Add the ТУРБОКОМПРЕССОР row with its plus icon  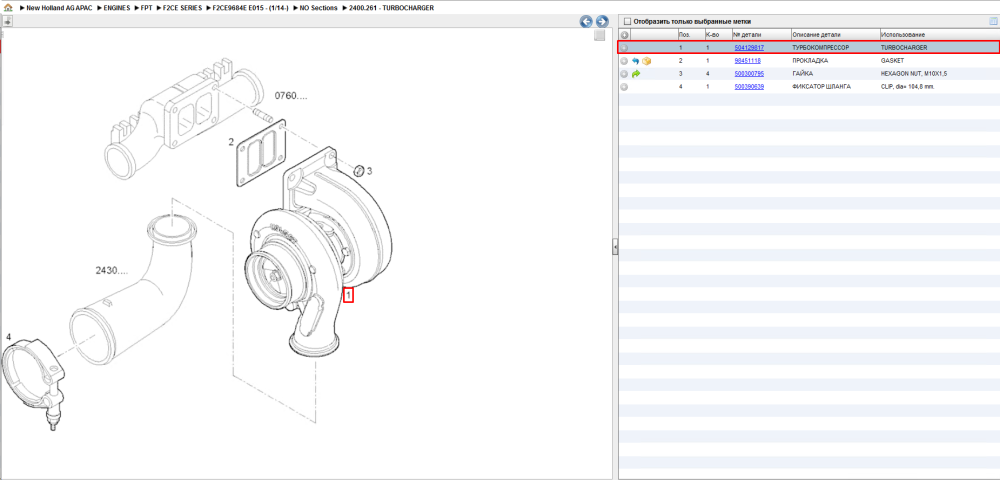coord(624,48)
